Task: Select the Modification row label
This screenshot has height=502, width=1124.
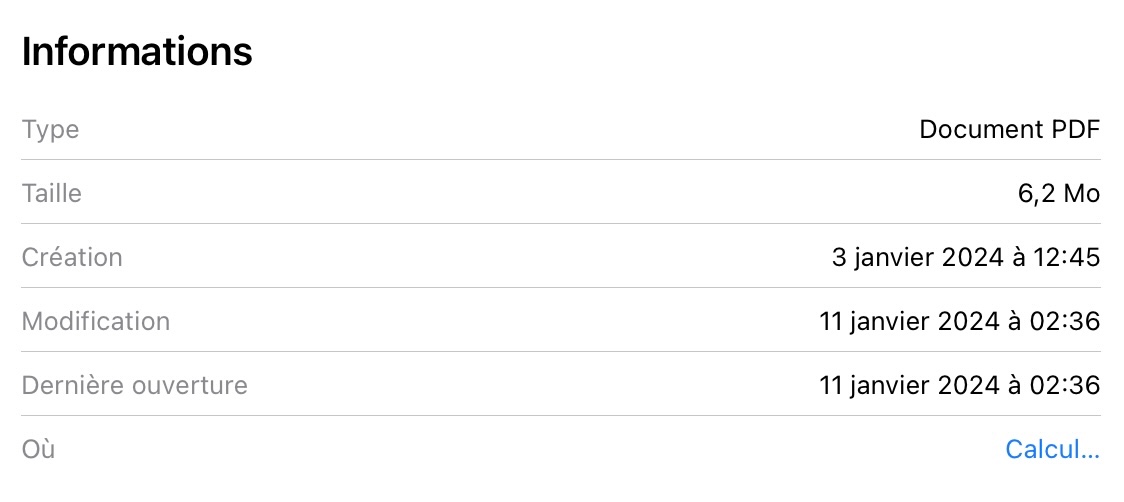Action: (96, 322)
